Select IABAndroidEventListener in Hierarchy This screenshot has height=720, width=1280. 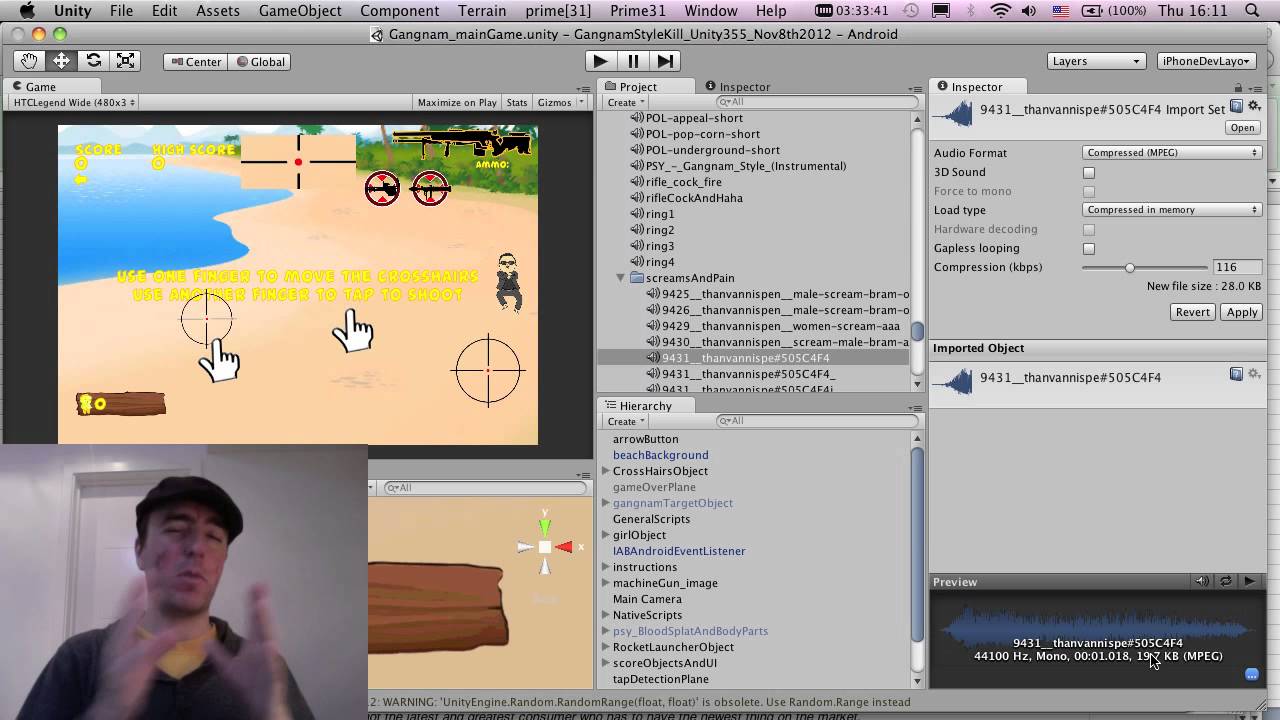pos(679,551)
